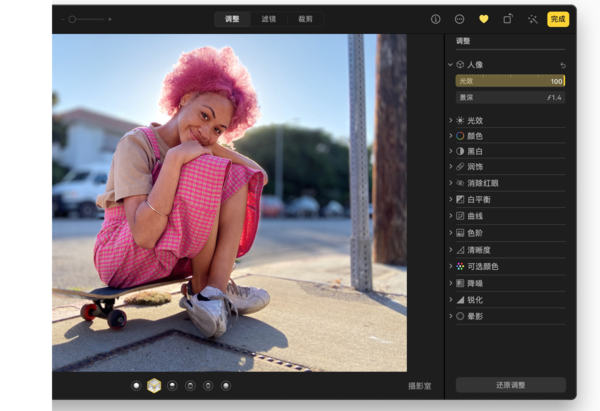Expand the 颜色 adjustment chevron
Screen dimensions: 600x411
click(450, 135)
